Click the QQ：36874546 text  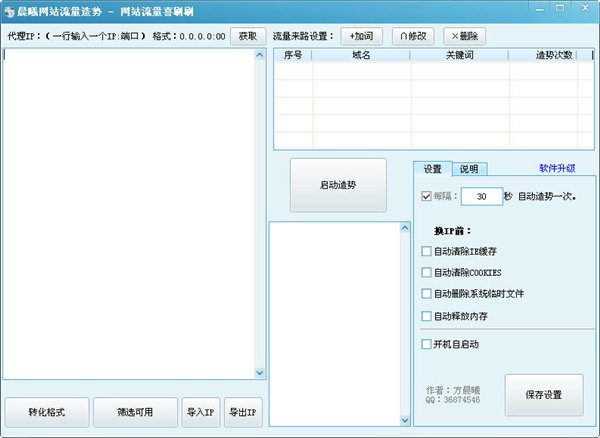click(453, 400)
